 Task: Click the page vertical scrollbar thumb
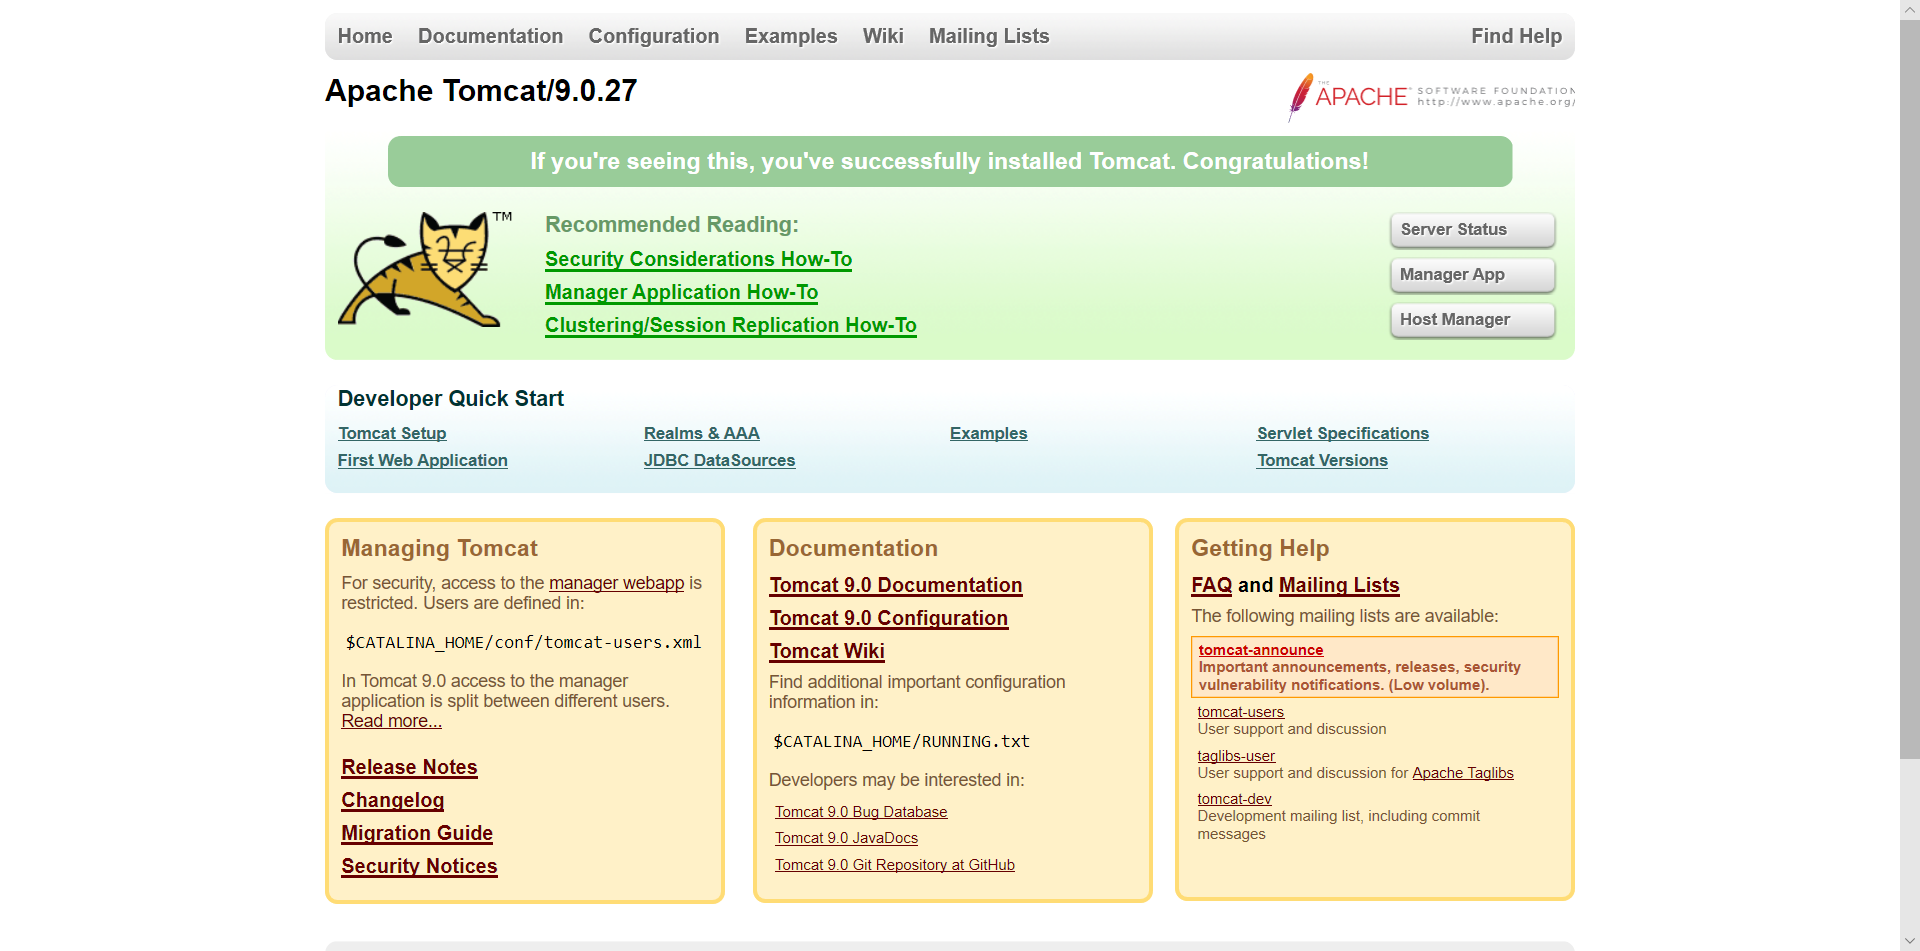click(1910, 389)
